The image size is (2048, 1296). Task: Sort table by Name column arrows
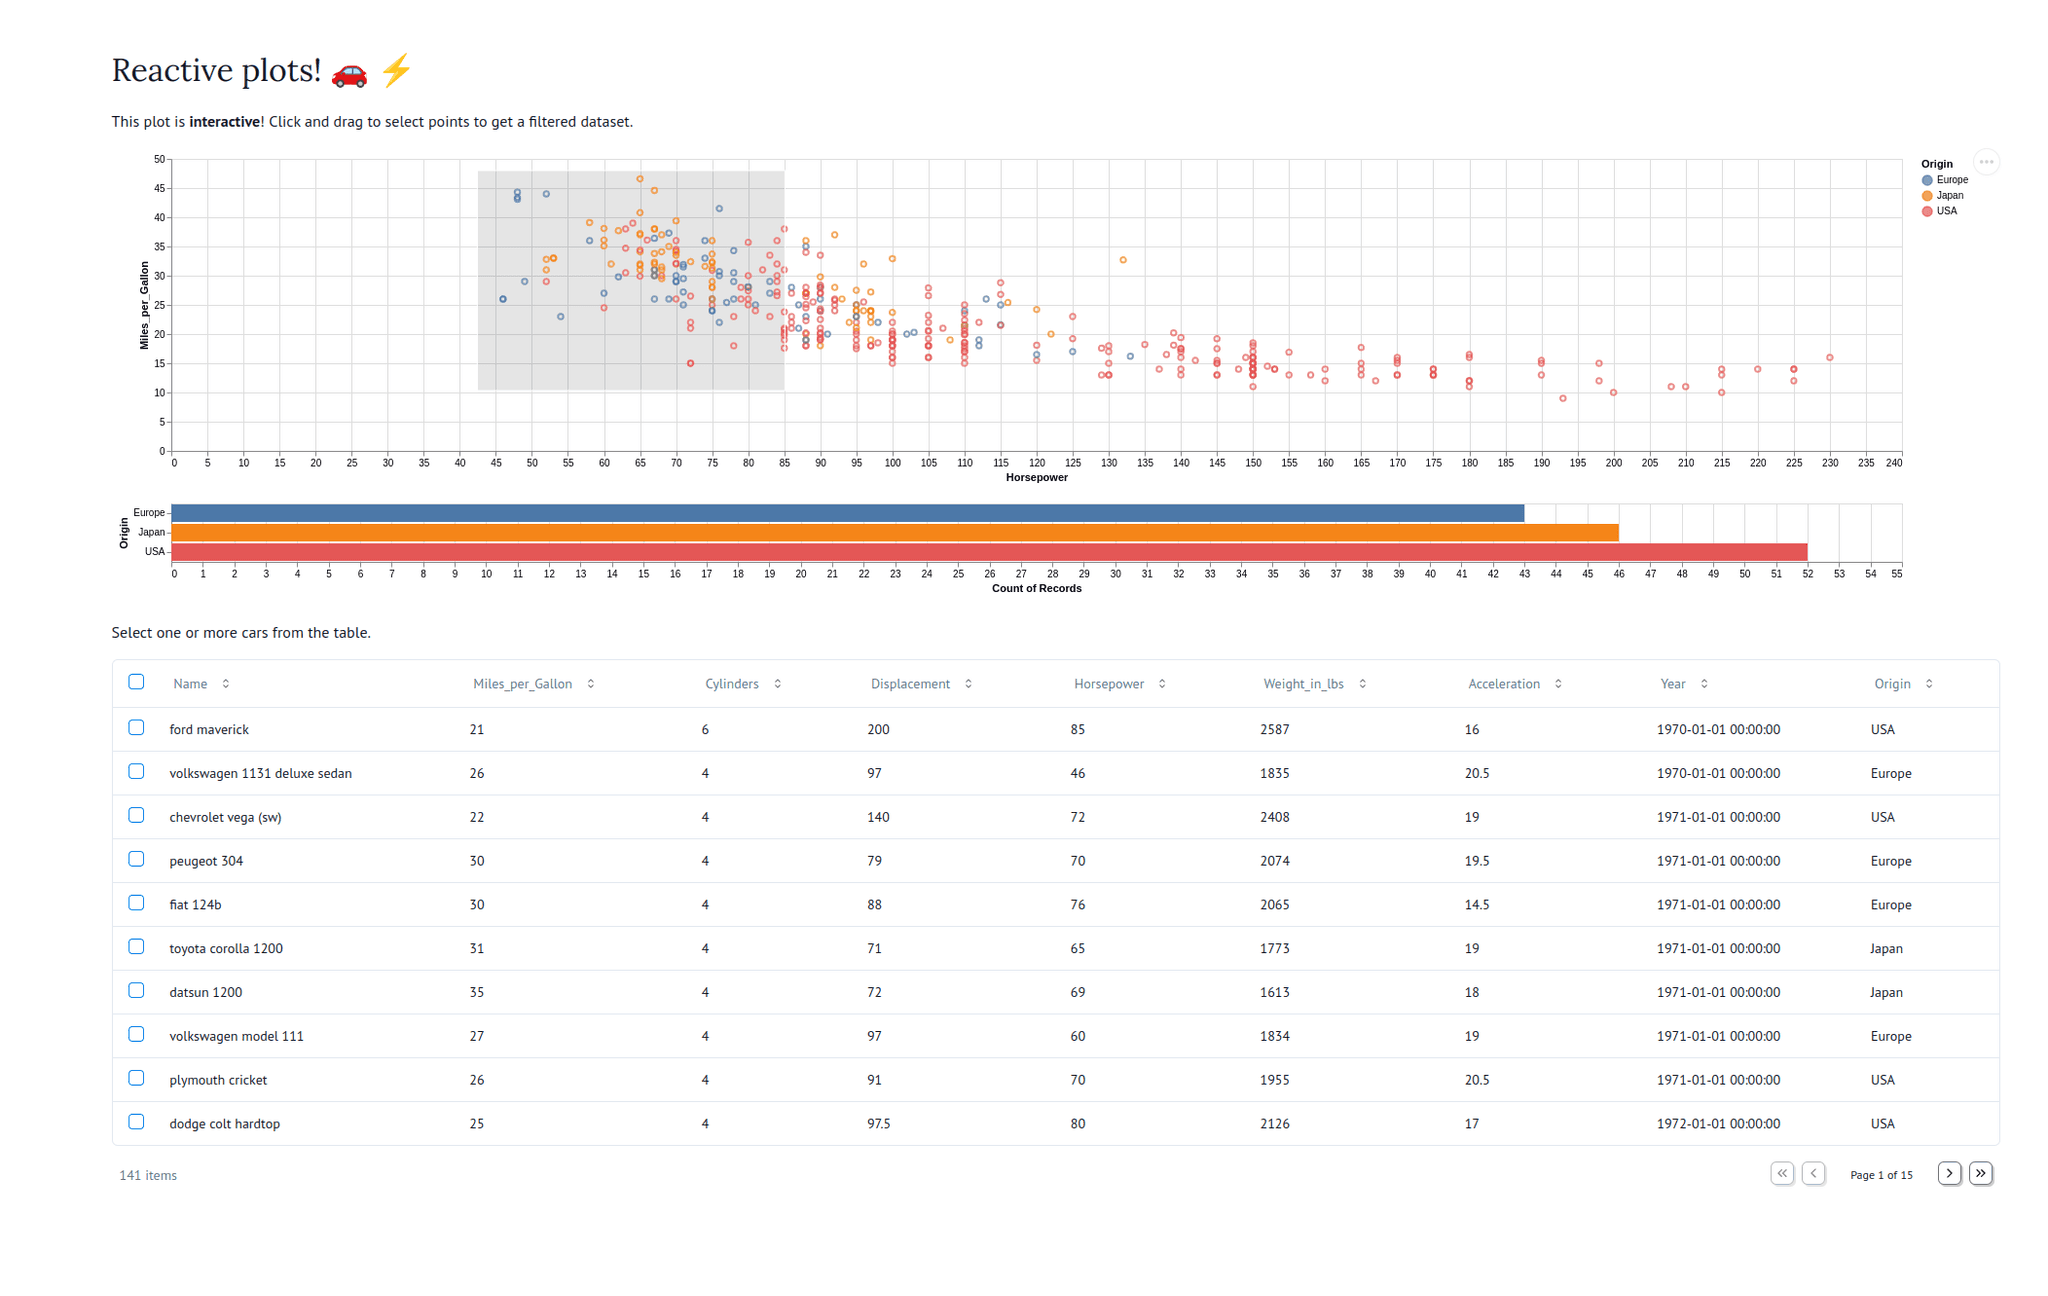click(226, 684)
